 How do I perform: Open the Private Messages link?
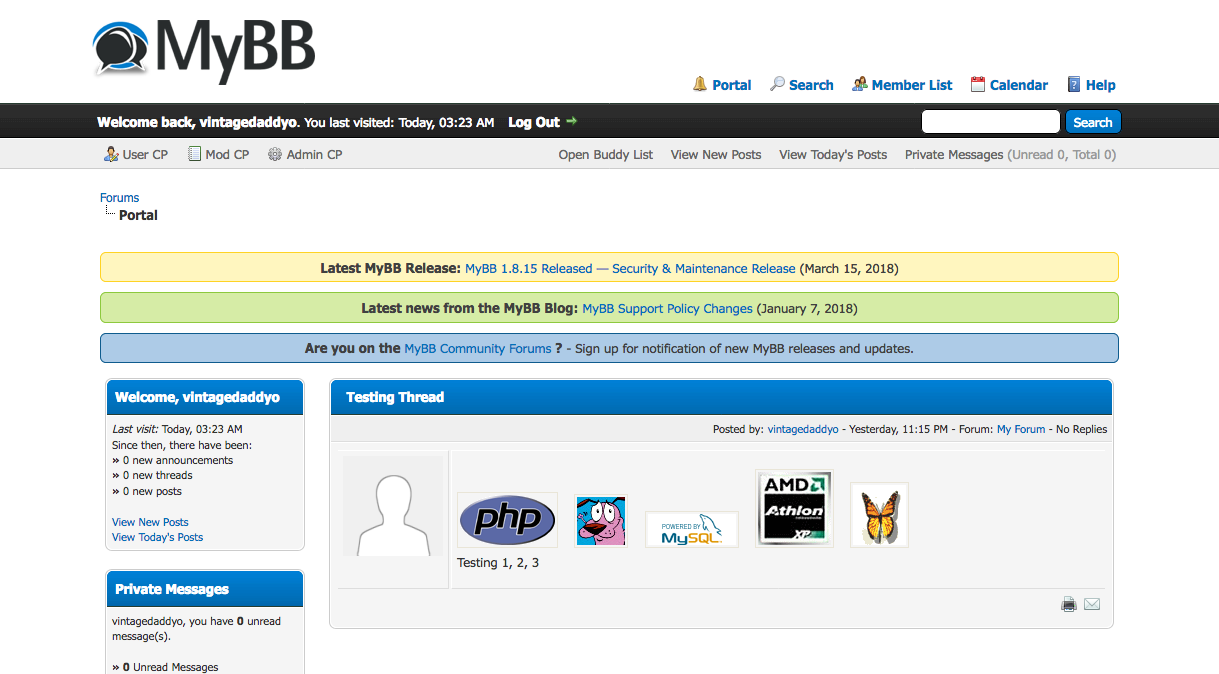(x=953, y=155)
